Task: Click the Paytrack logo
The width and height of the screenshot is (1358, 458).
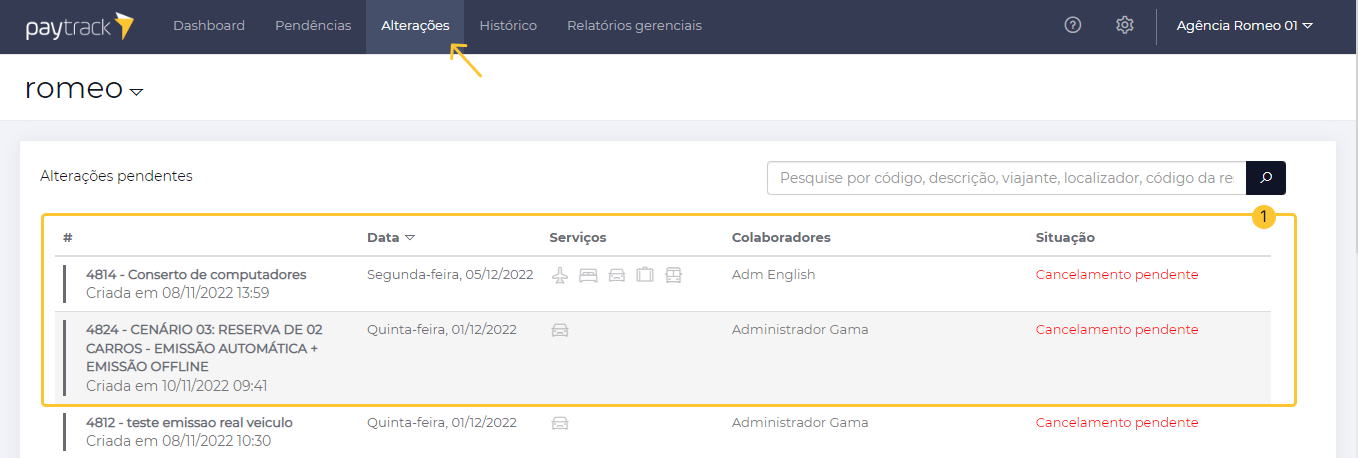Action: point(80,26)
